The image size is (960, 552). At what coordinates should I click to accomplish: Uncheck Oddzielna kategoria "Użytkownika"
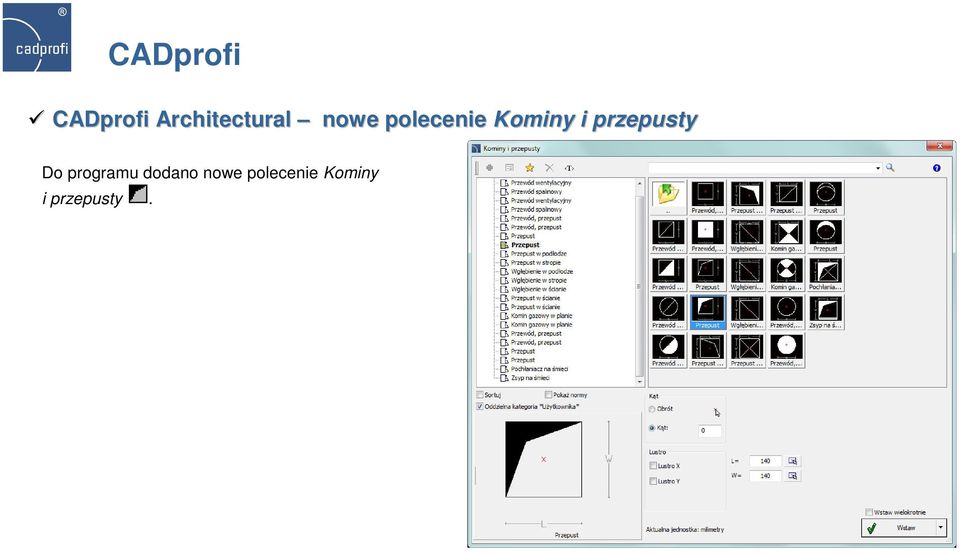tap(481, 406)
